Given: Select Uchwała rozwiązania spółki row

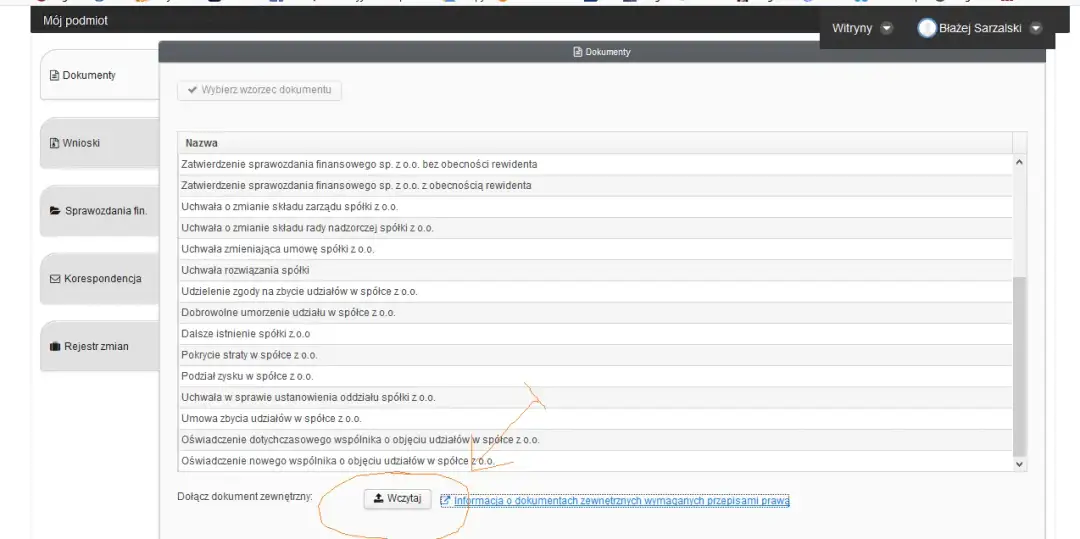Looking at the screenshot, I should 245,270.
